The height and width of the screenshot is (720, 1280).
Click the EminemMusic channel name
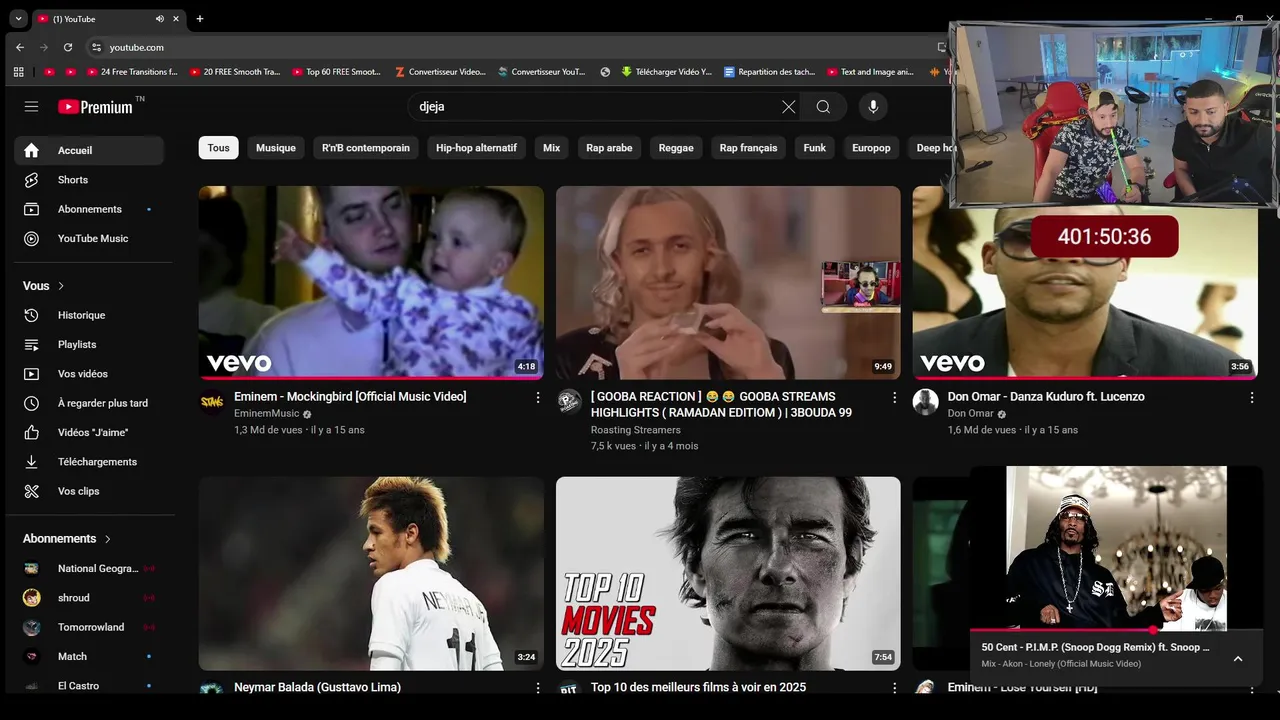266,414
